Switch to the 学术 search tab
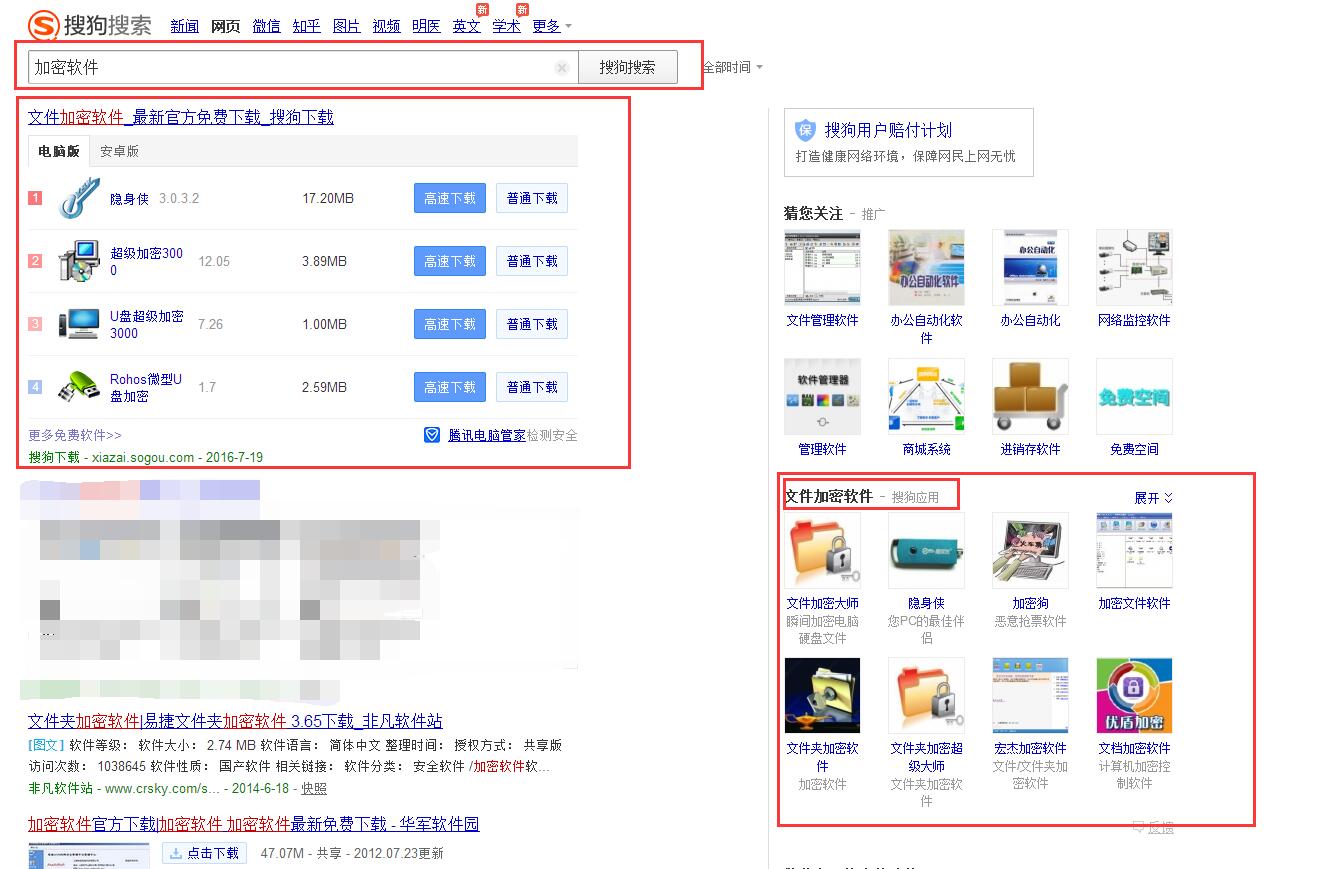 tap(506, 26)
